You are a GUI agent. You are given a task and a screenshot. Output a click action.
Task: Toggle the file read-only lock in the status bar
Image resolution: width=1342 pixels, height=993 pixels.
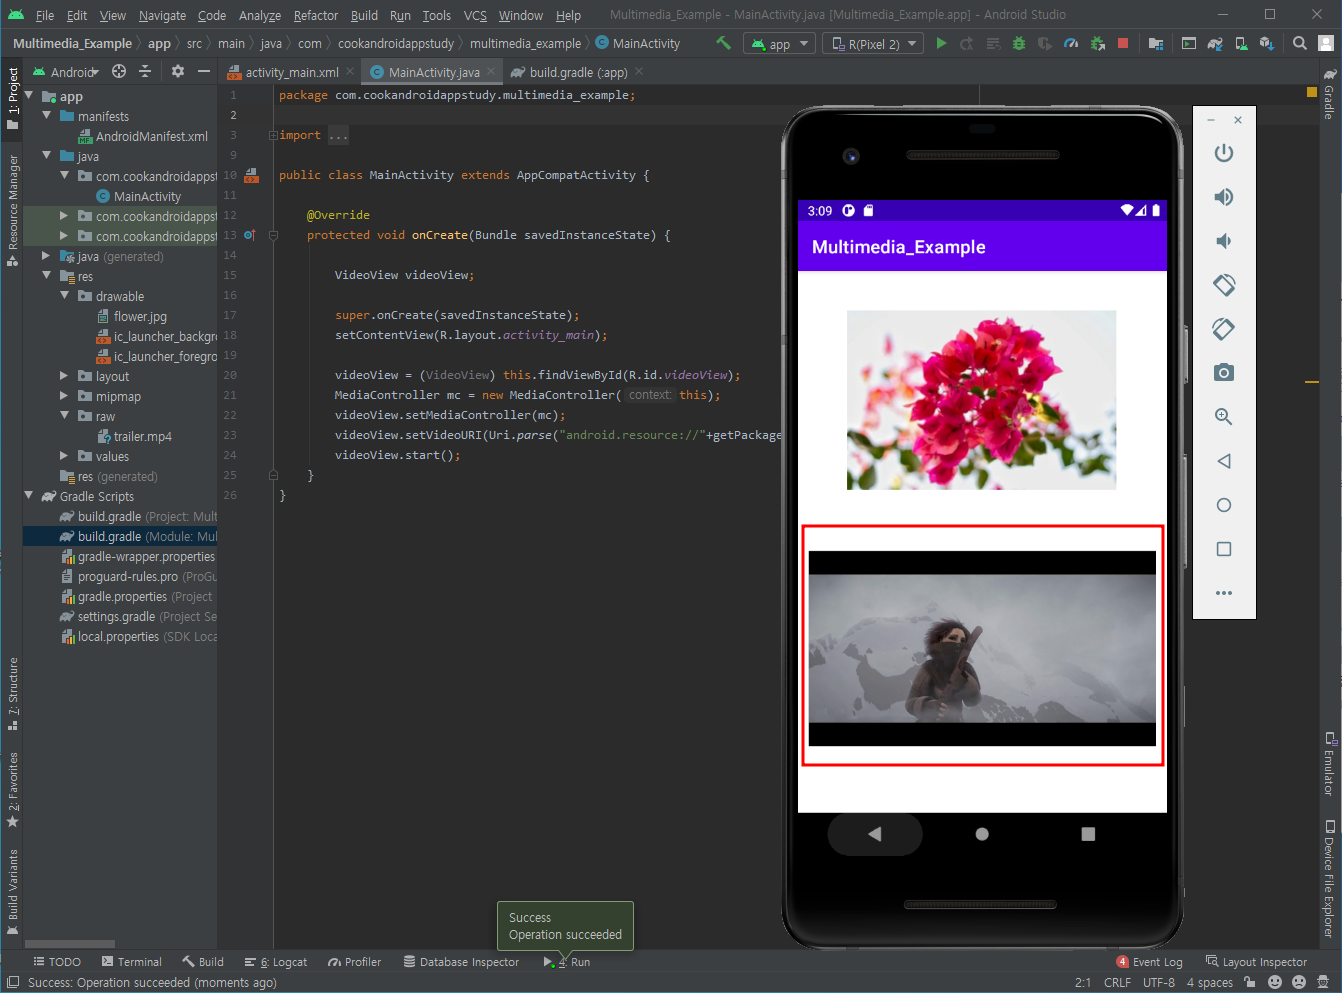(x=1250, y=982)
